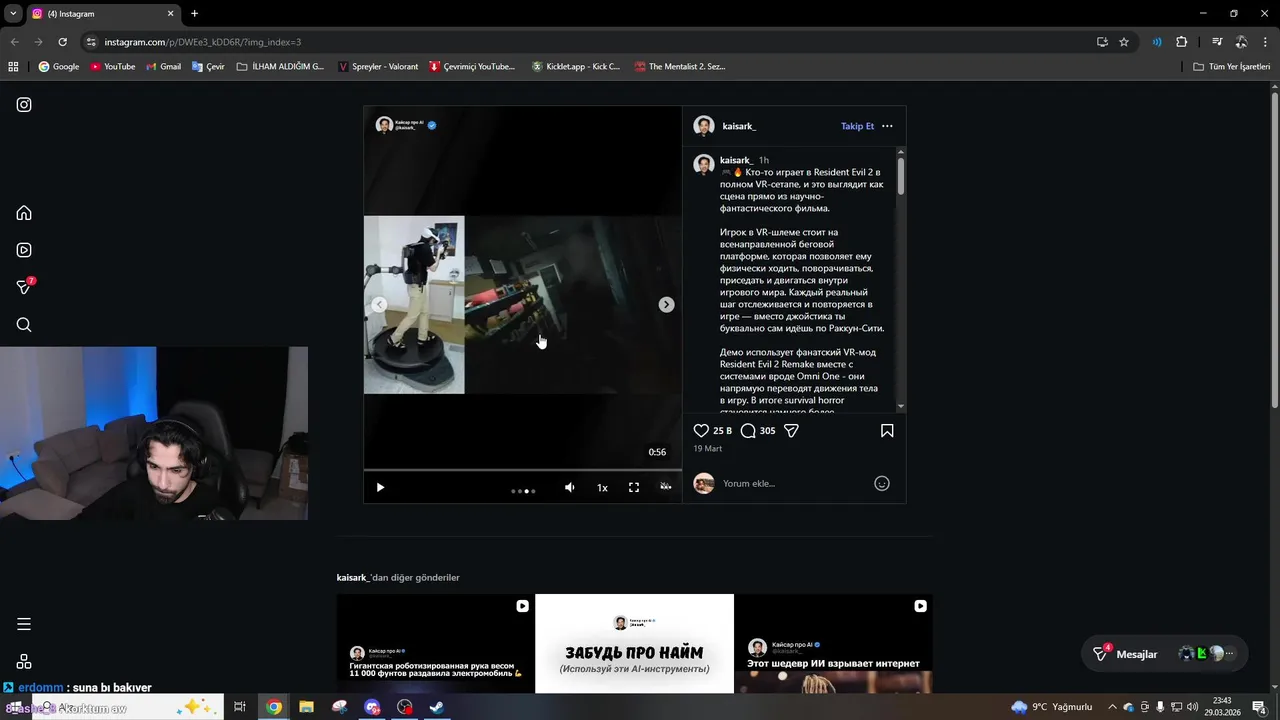Follow kaisark_ with Takip Et

click(857, 126)
